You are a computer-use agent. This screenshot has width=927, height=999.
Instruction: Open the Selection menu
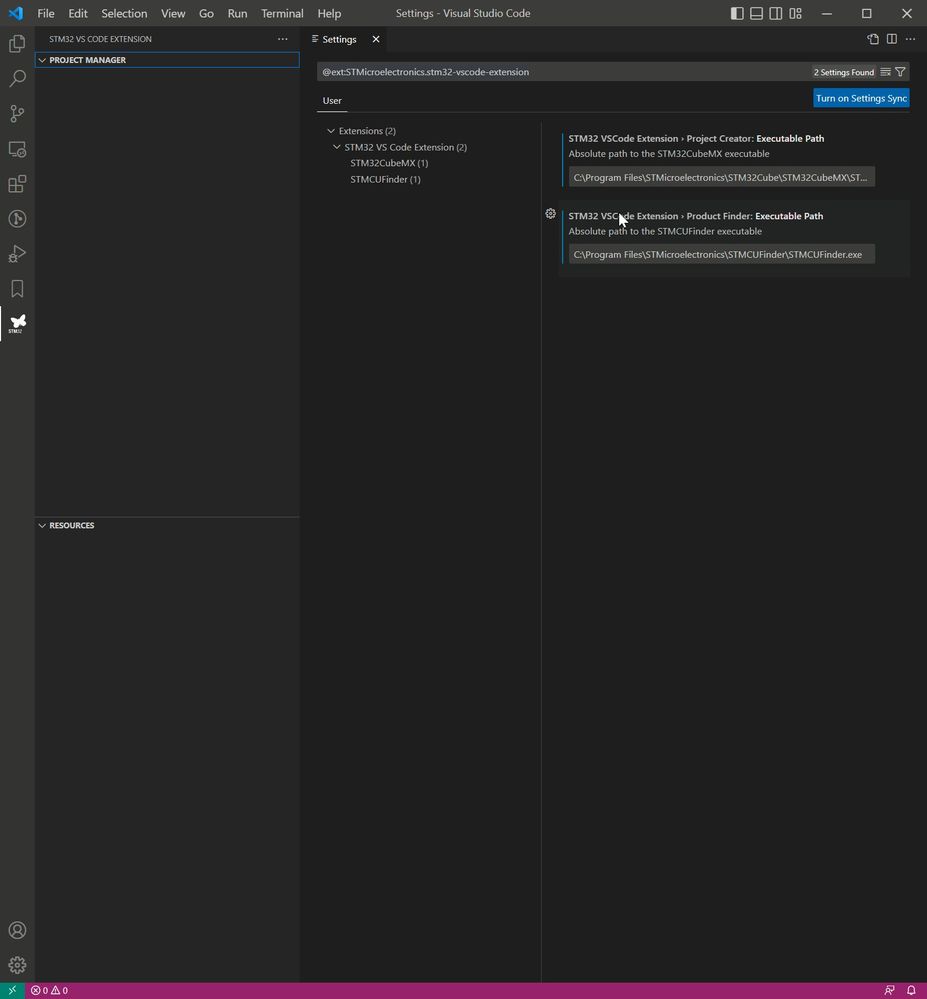click(124, 13)
